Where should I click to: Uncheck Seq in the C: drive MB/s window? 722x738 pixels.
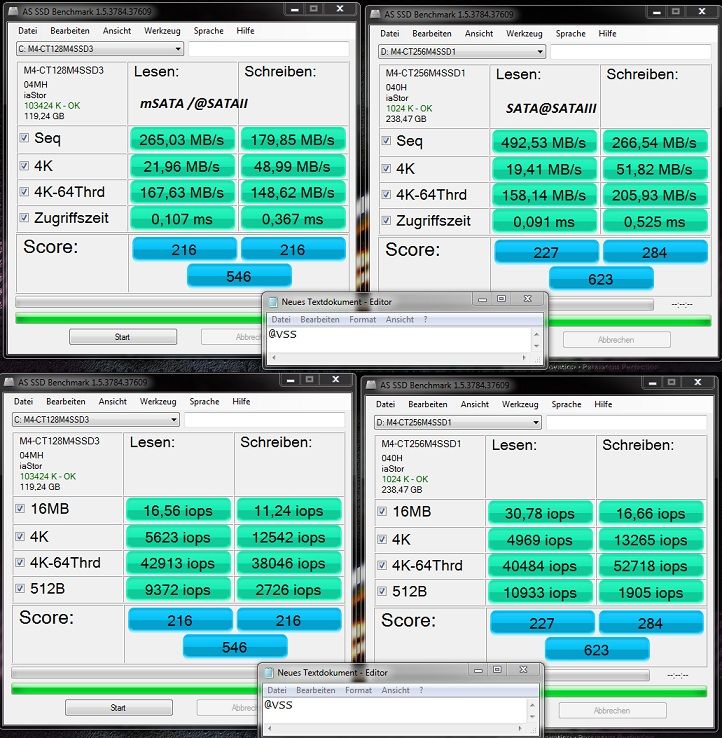coord(24,138)
